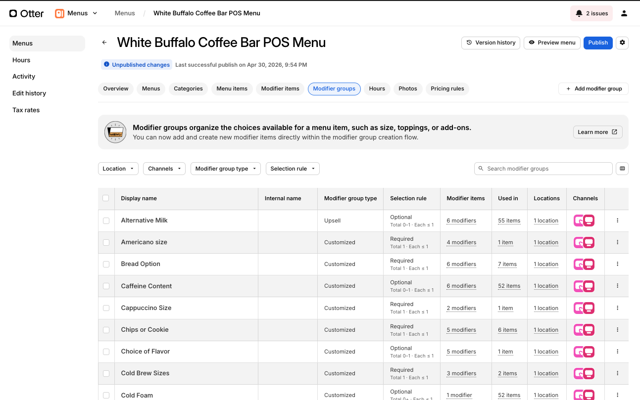Check the Chips or Cookie row checkbox
Screen dimensions: 640x400
[x=106, y=329]
